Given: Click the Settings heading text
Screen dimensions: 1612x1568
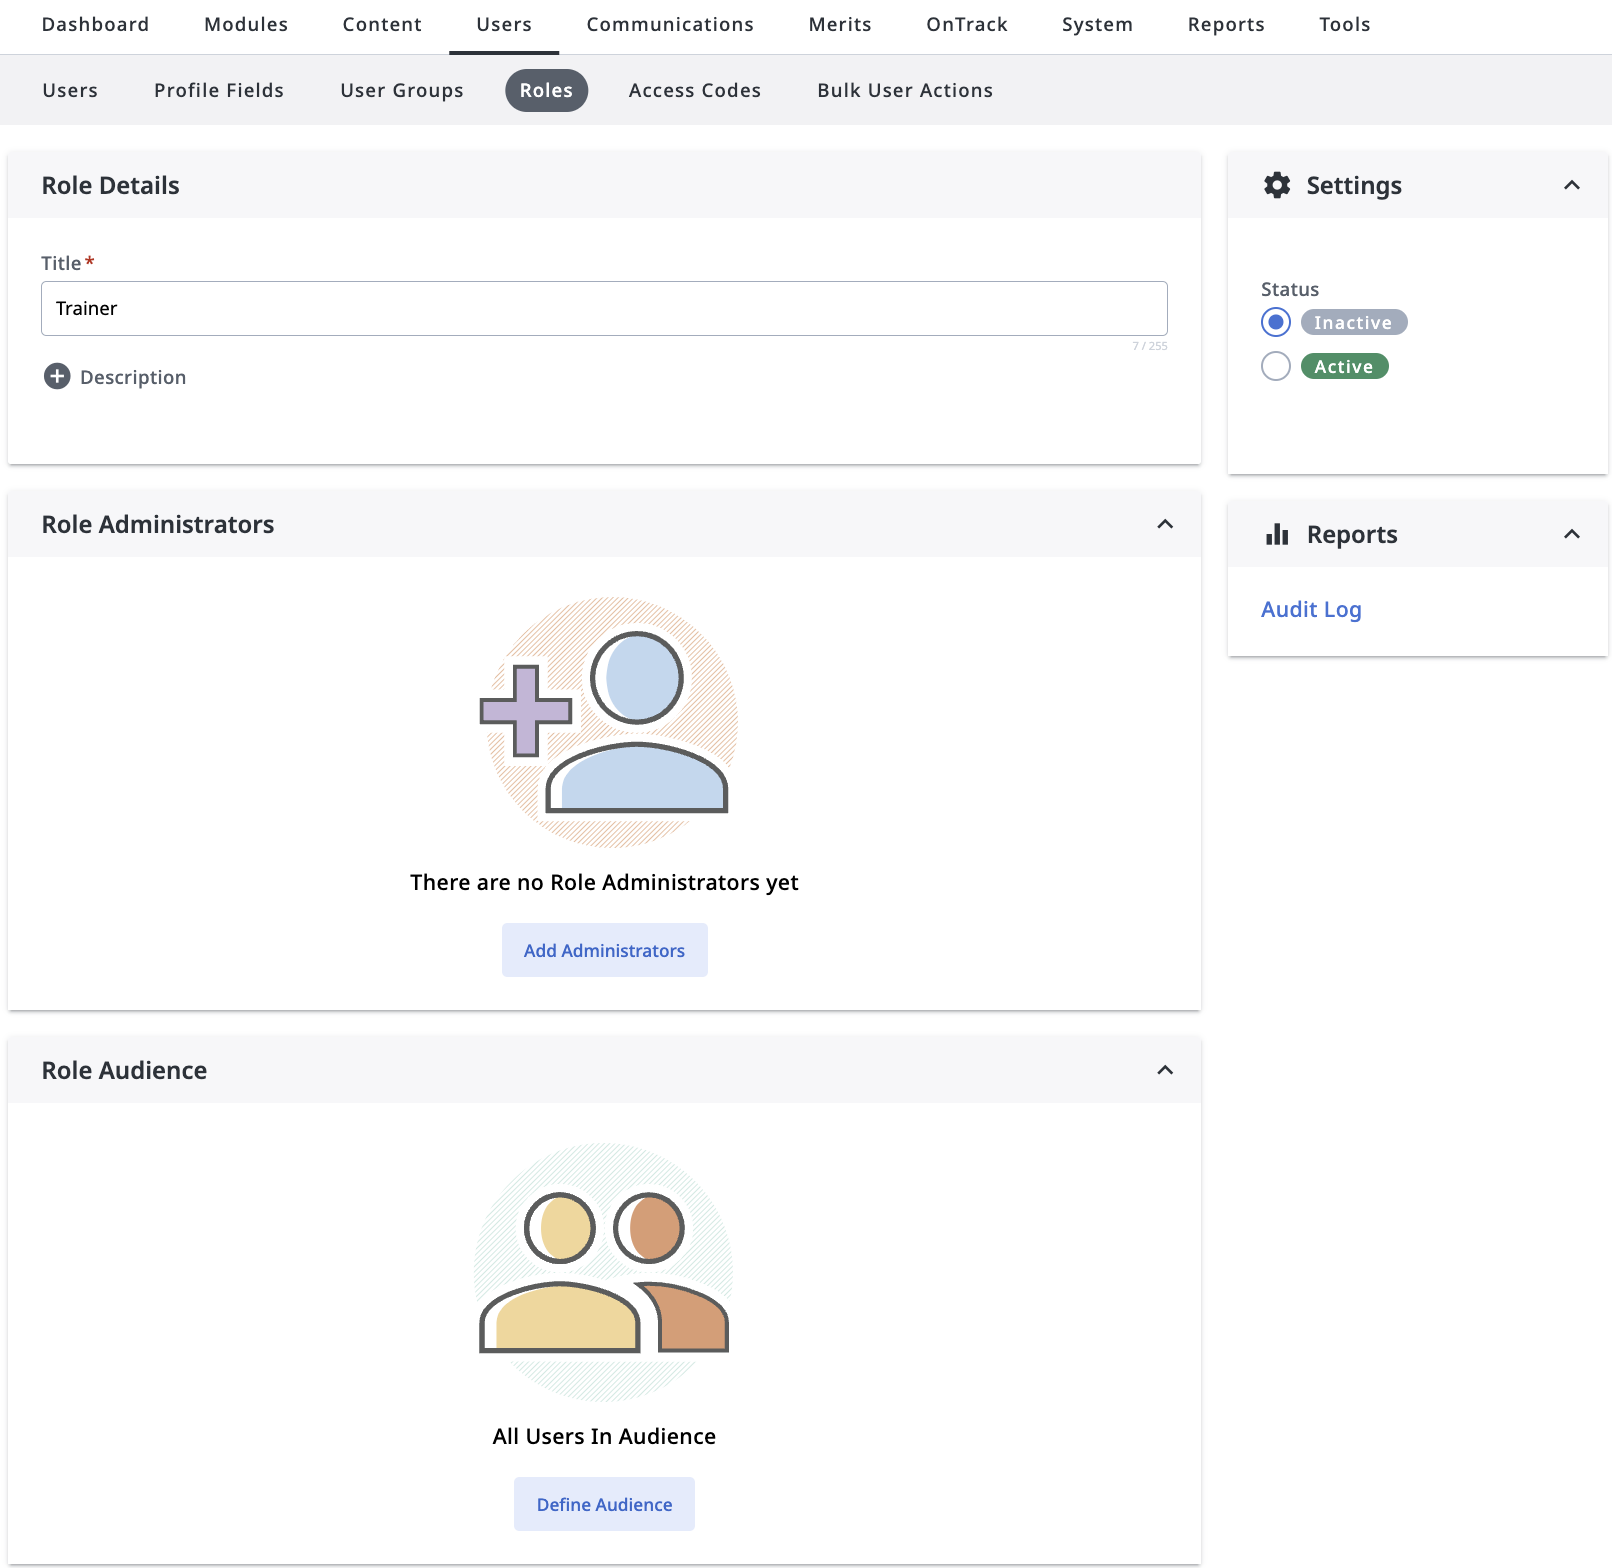Looking at the screenshot, I should pyautogui.click(x=1354, y=185).
